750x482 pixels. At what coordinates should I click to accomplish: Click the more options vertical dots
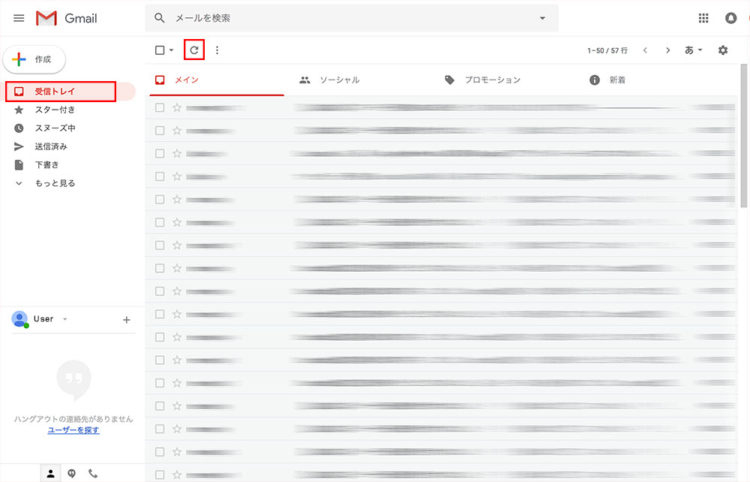coord(217,50)
